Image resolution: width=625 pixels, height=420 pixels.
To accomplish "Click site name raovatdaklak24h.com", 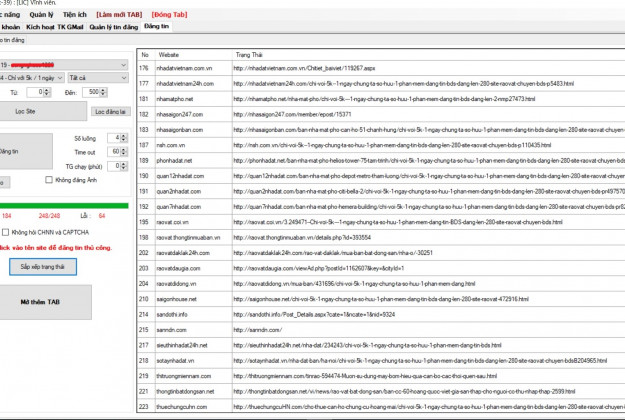I will [x=183, y=253].
